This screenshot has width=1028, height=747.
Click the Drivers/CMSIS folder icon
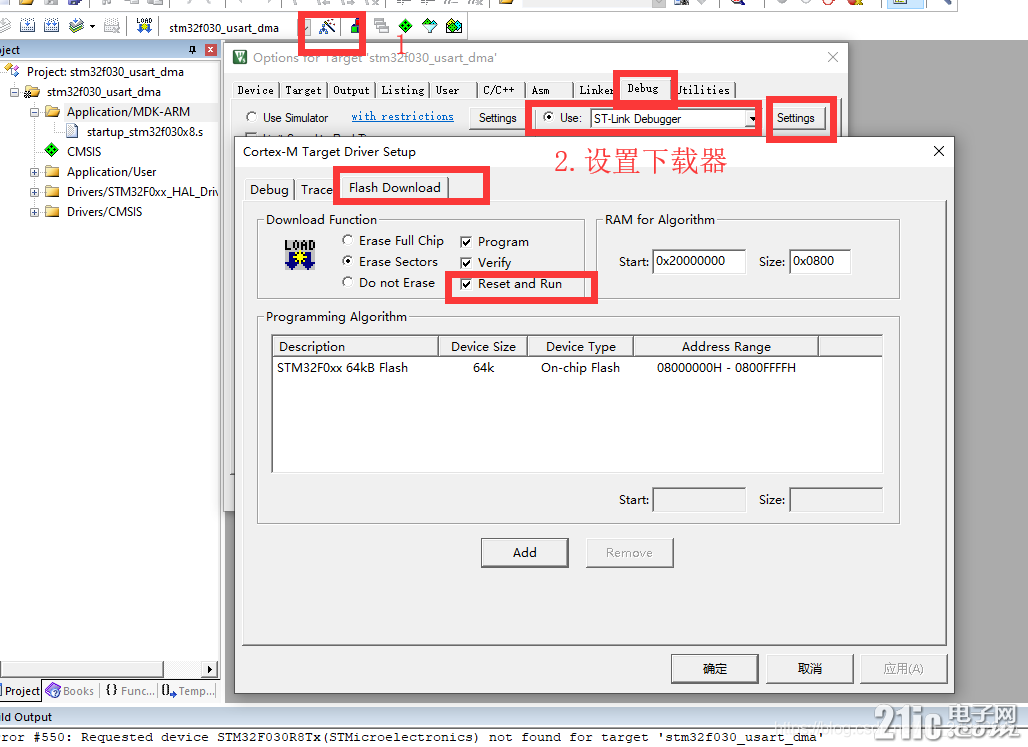point(52,212)
